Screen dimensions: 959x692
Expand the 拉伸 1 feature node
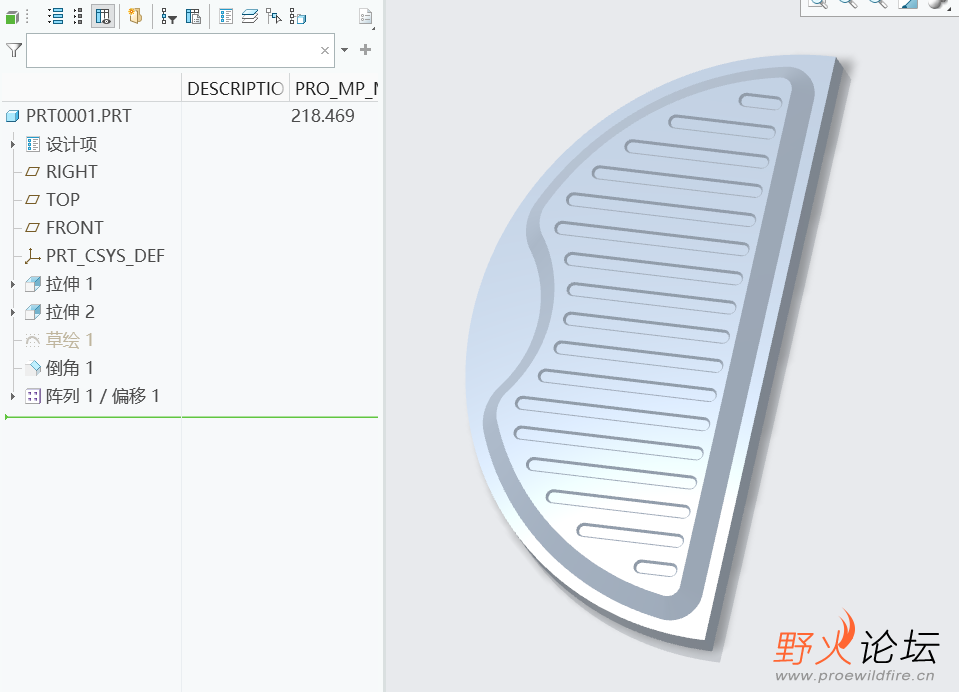(12, 284)
